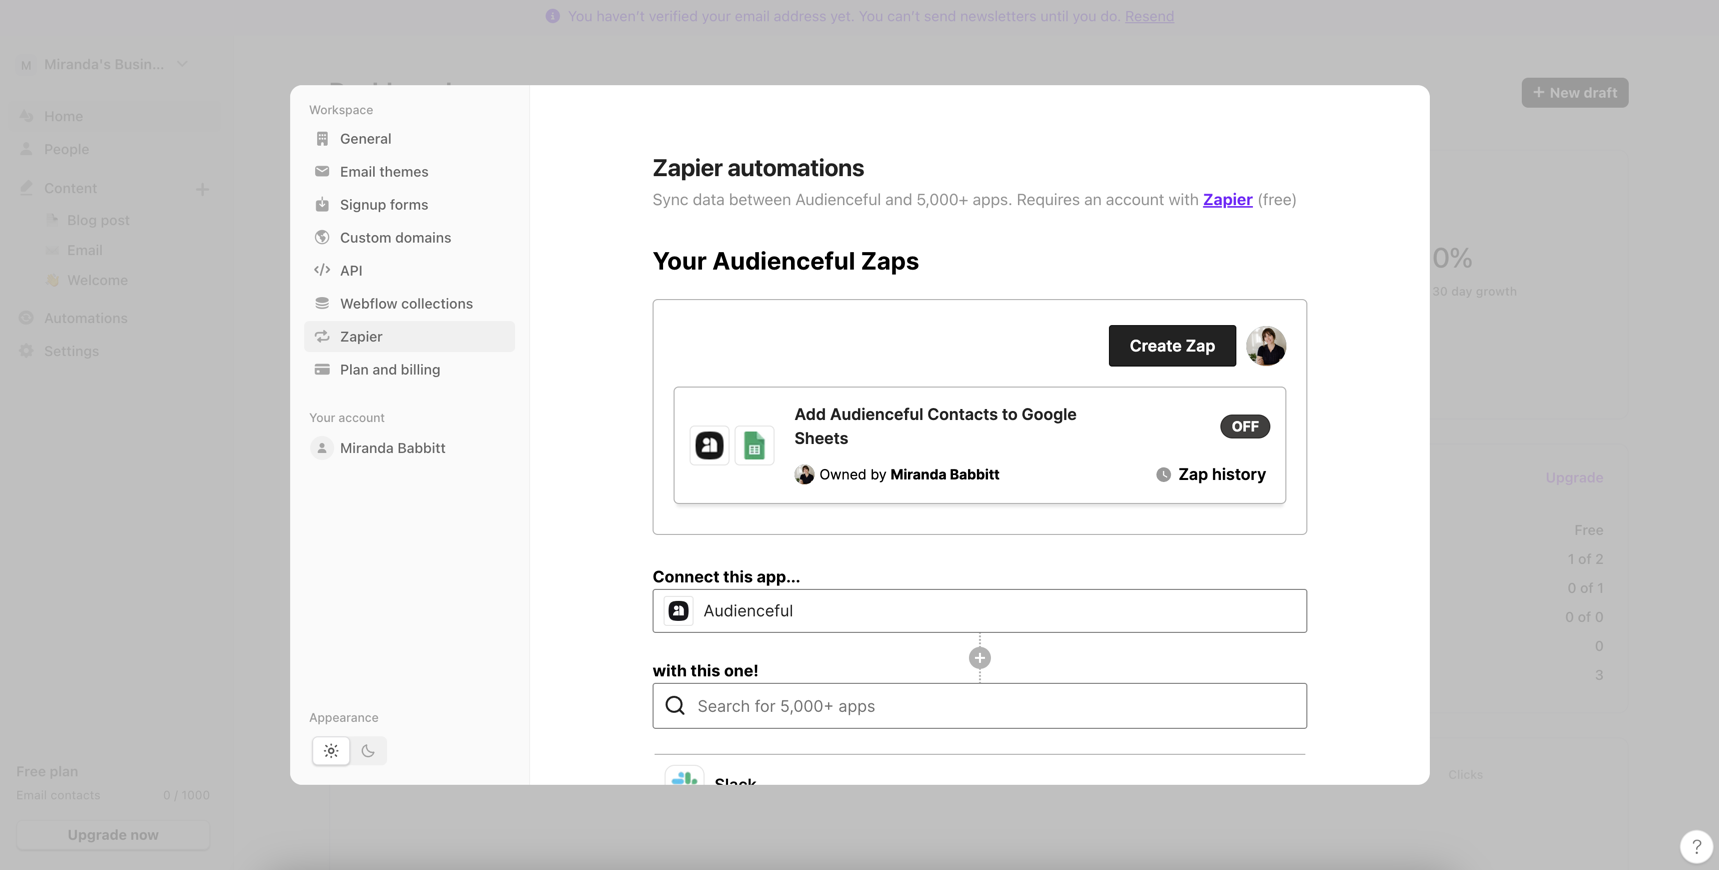Screen dimensions: 1719x870
Task: Open the Audienceful connect app selector
Action: (x=978, y=611)
